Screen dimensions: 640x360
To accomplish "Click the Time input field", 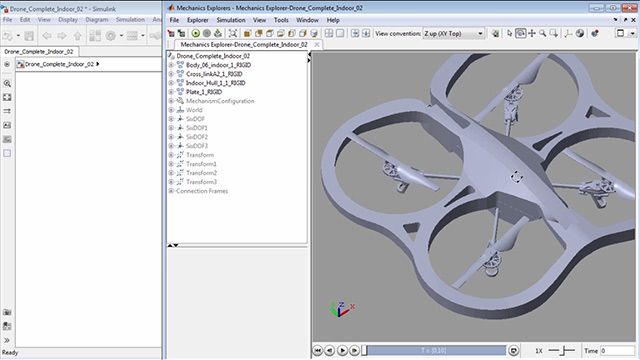I will (617, 351).
